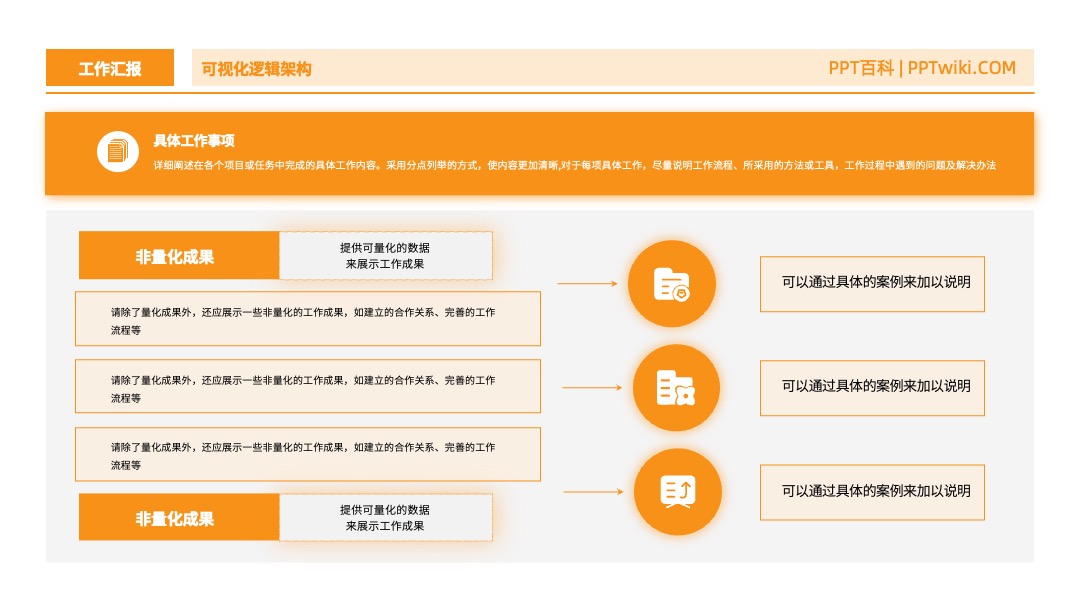1080x608 pixels.
Task: Click the PPT百科 | PPTwiki.COM text
Action: point(922,67)
